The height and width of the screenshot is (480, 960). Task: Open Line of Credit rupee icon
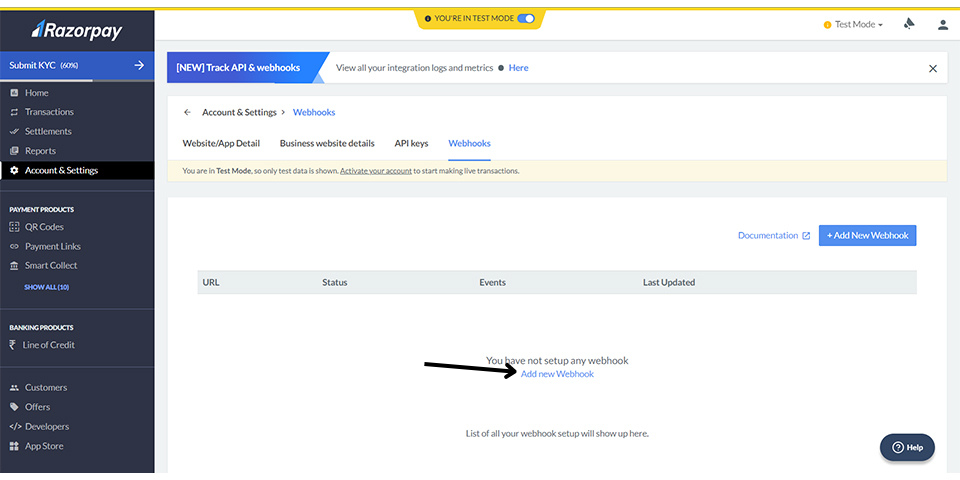14,345
